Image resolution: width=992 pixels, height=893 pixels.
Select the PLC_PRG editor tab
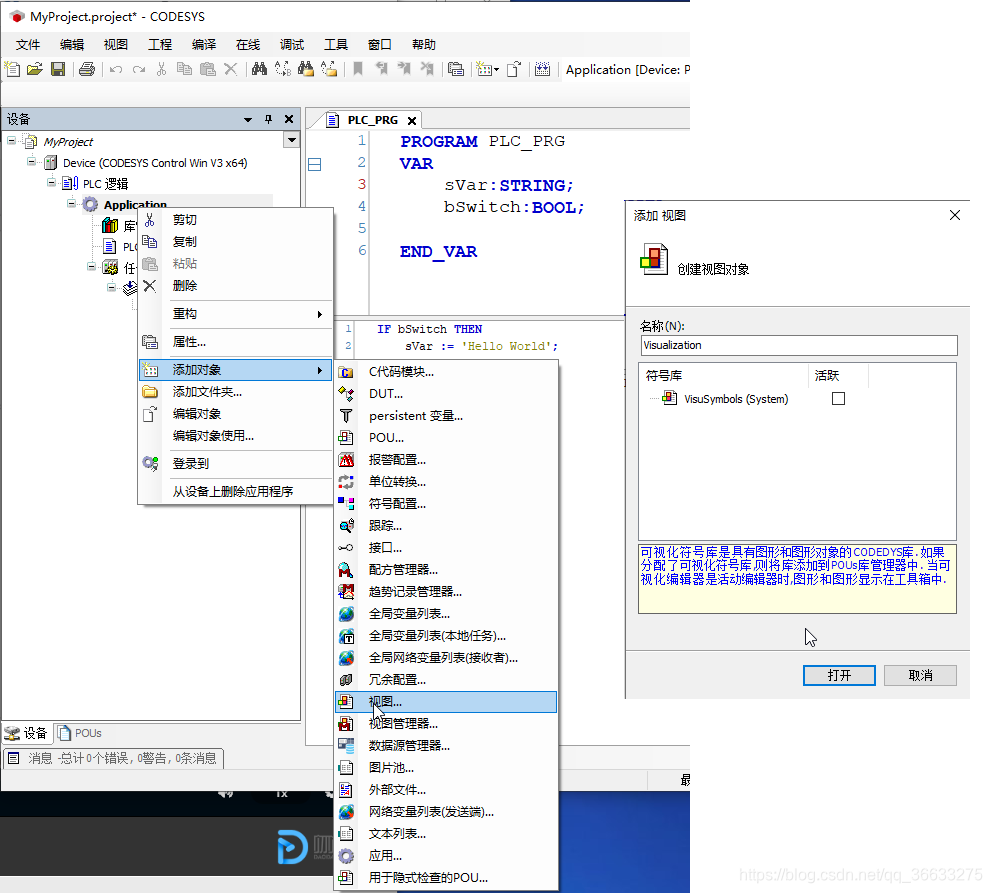pyautogui.click(x=372, y=120)
